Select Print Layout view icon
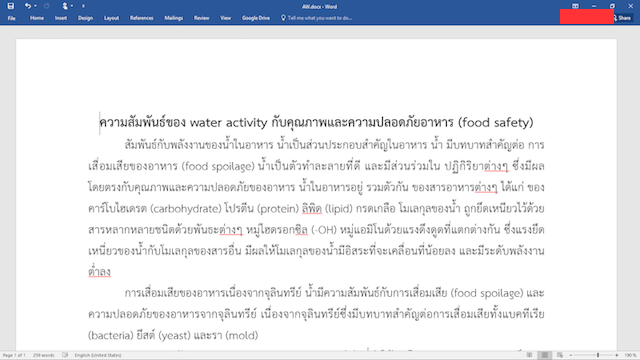640x360 pixels. pos(544,355)
